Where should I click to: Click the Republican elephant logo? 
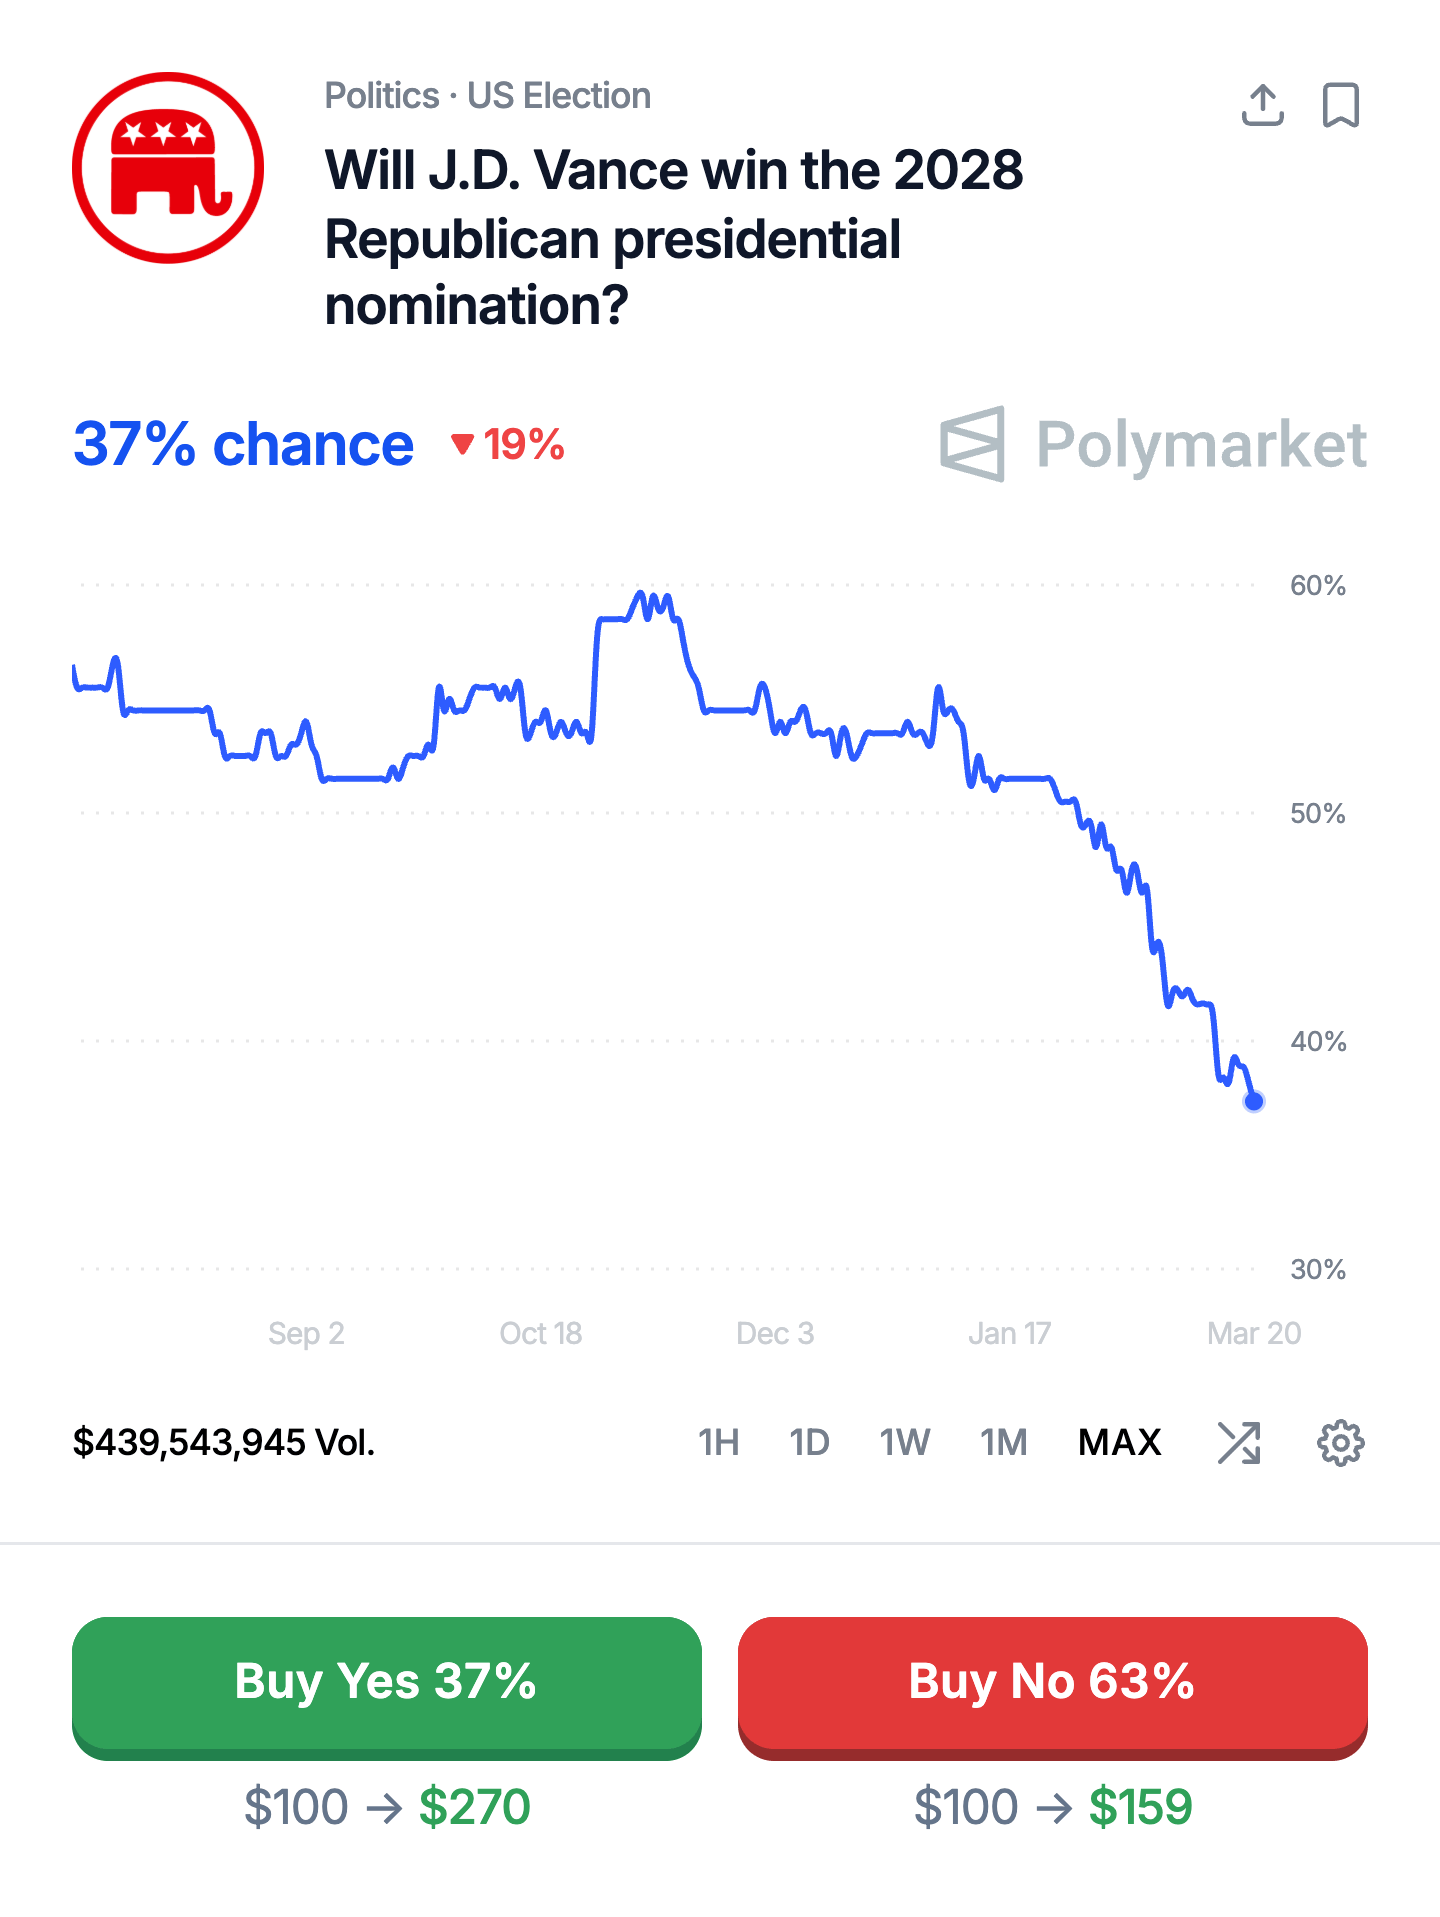click(168, 168)
